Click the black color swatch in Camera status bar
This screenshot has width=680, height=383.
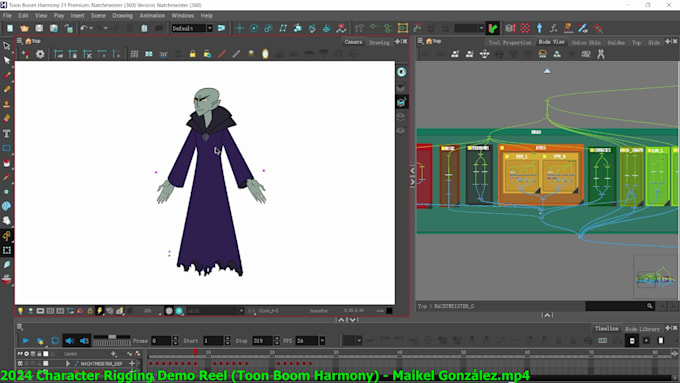(x=389, y=311)
